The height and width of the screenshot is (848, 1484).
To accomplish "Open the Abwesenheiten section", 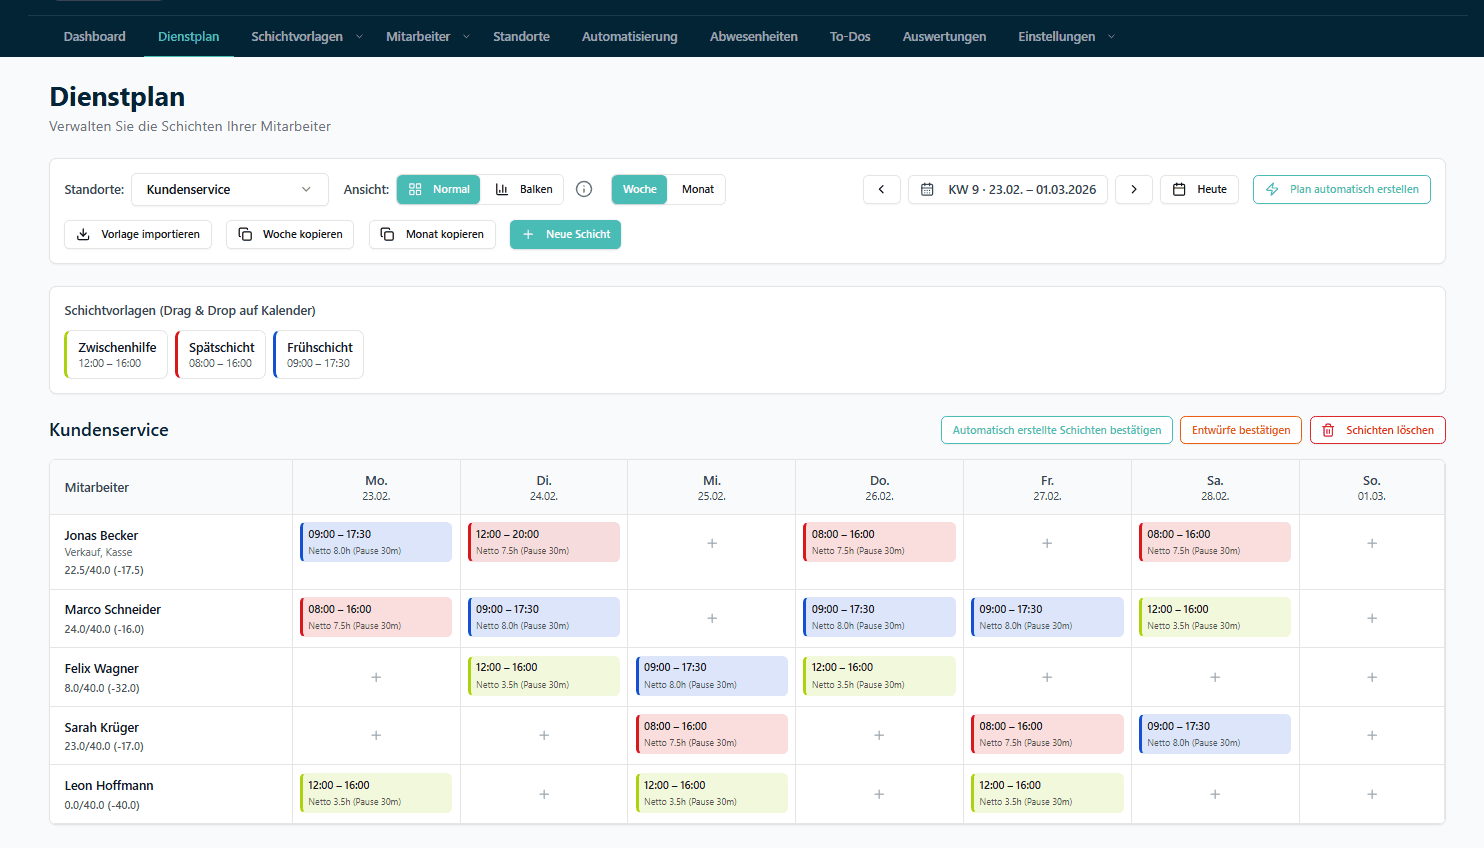I will (x=753, y=36).
